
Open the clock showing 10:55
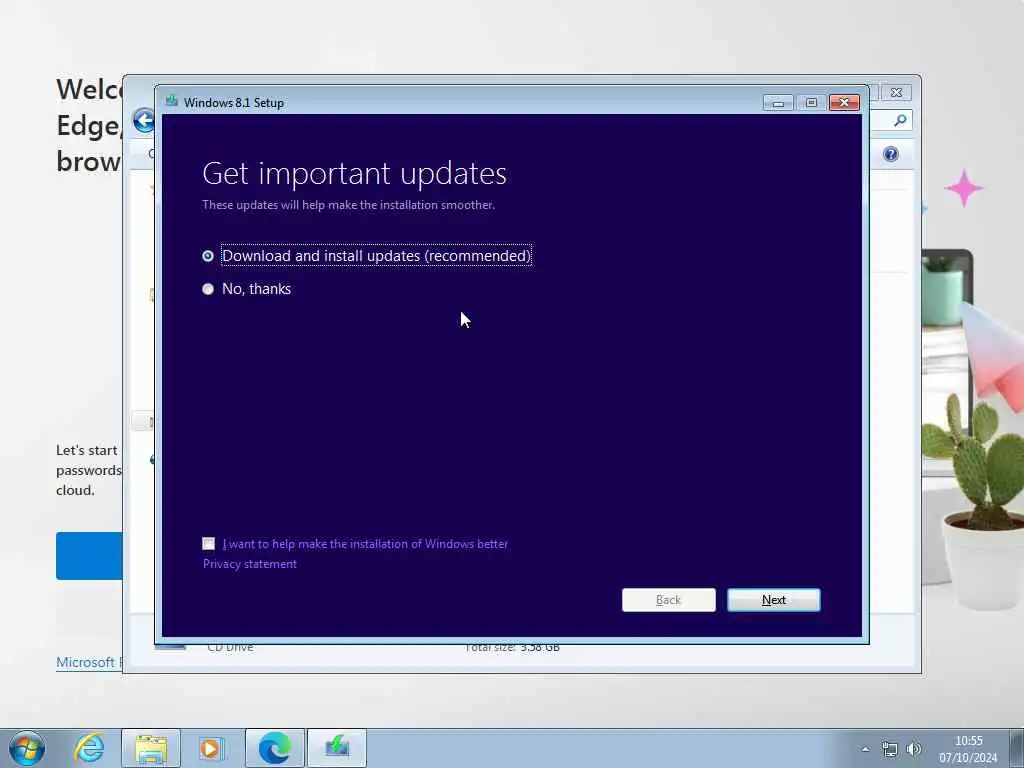[968, 748]
